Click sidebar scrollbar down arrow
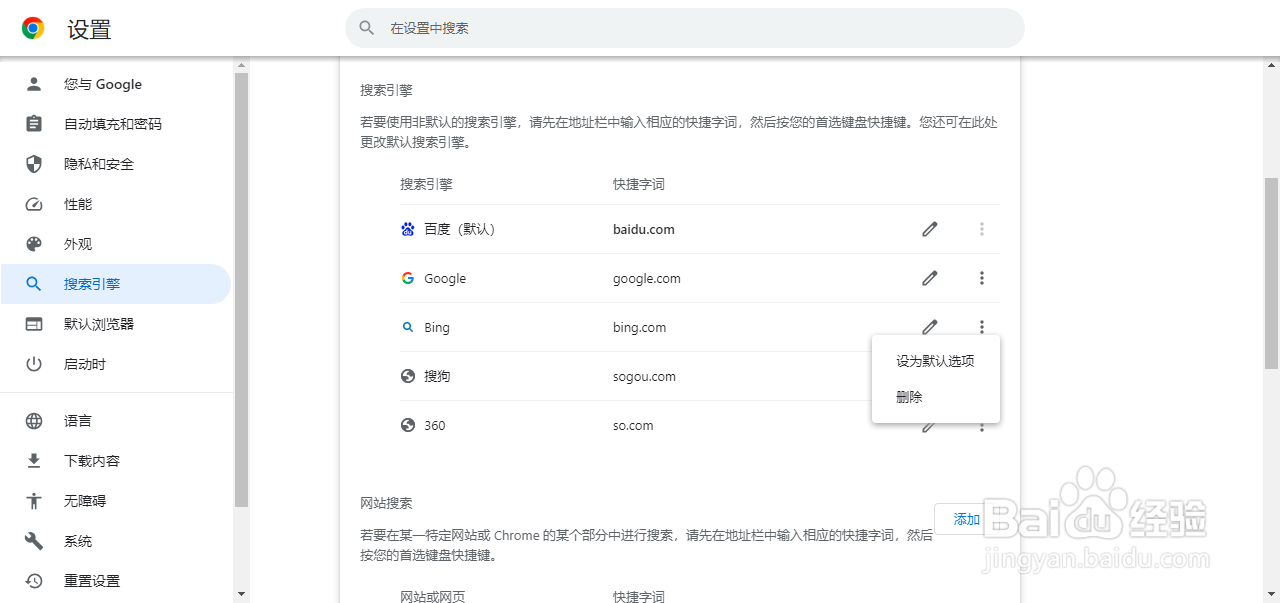 pos(241,595)
